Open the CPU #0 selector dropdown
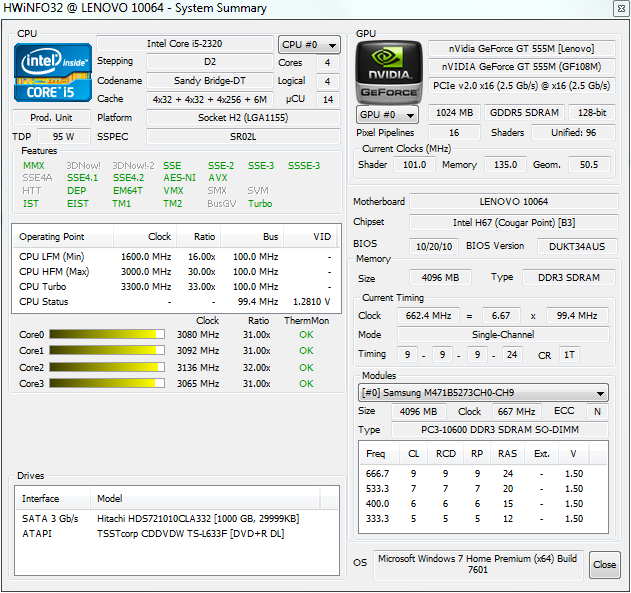The width and height of the screenshot is (631, 593). [309, 45]
